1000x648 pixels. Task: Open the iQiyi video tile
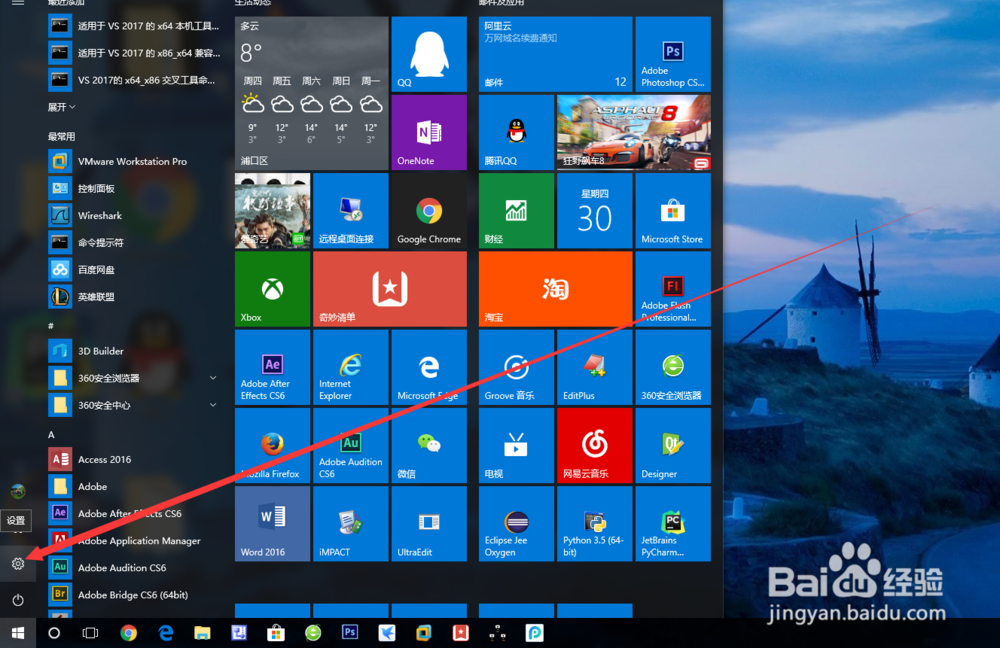[272, 210]
